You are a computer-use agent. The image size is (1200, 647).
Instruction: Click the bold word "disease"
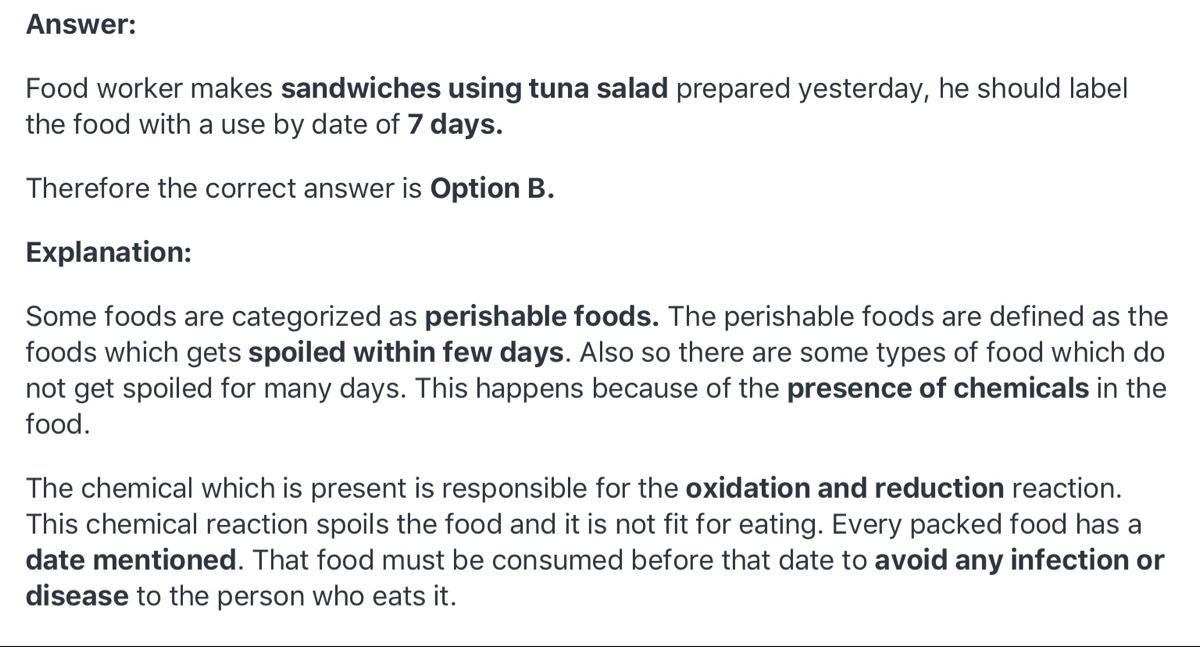77,597
